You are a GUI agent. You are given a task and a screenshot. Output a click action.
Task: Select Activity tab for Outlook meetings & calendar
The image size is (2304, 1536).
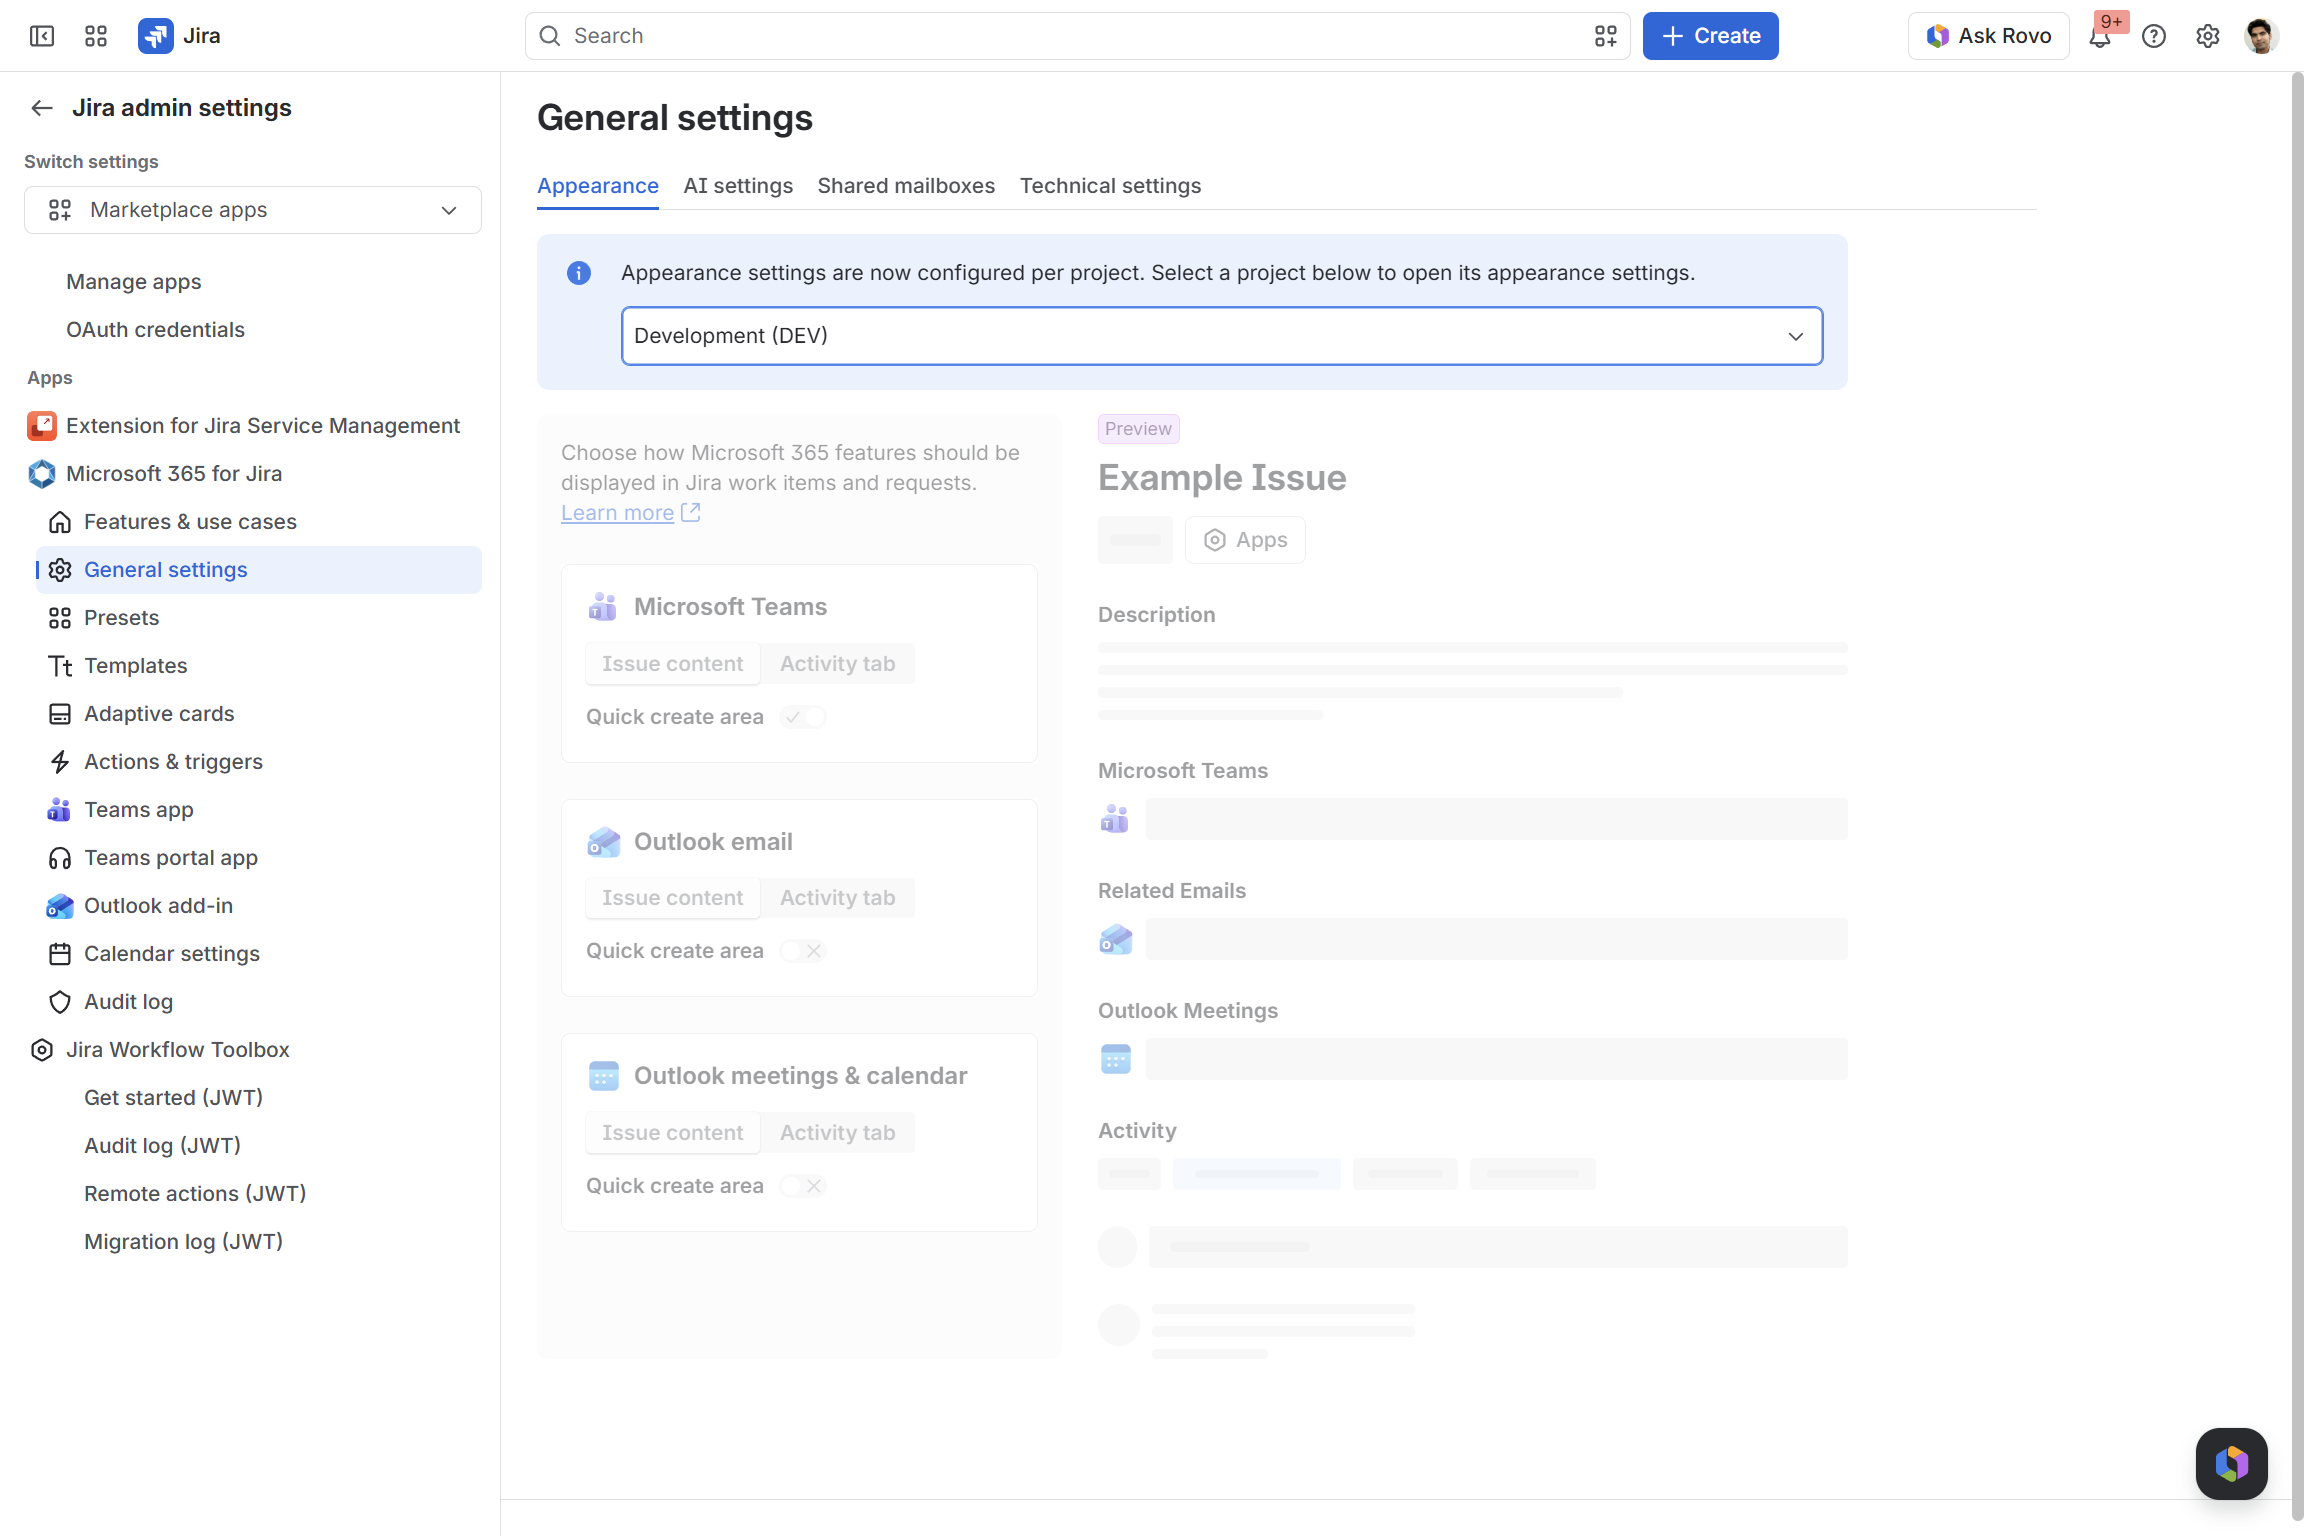point(838,1133)
